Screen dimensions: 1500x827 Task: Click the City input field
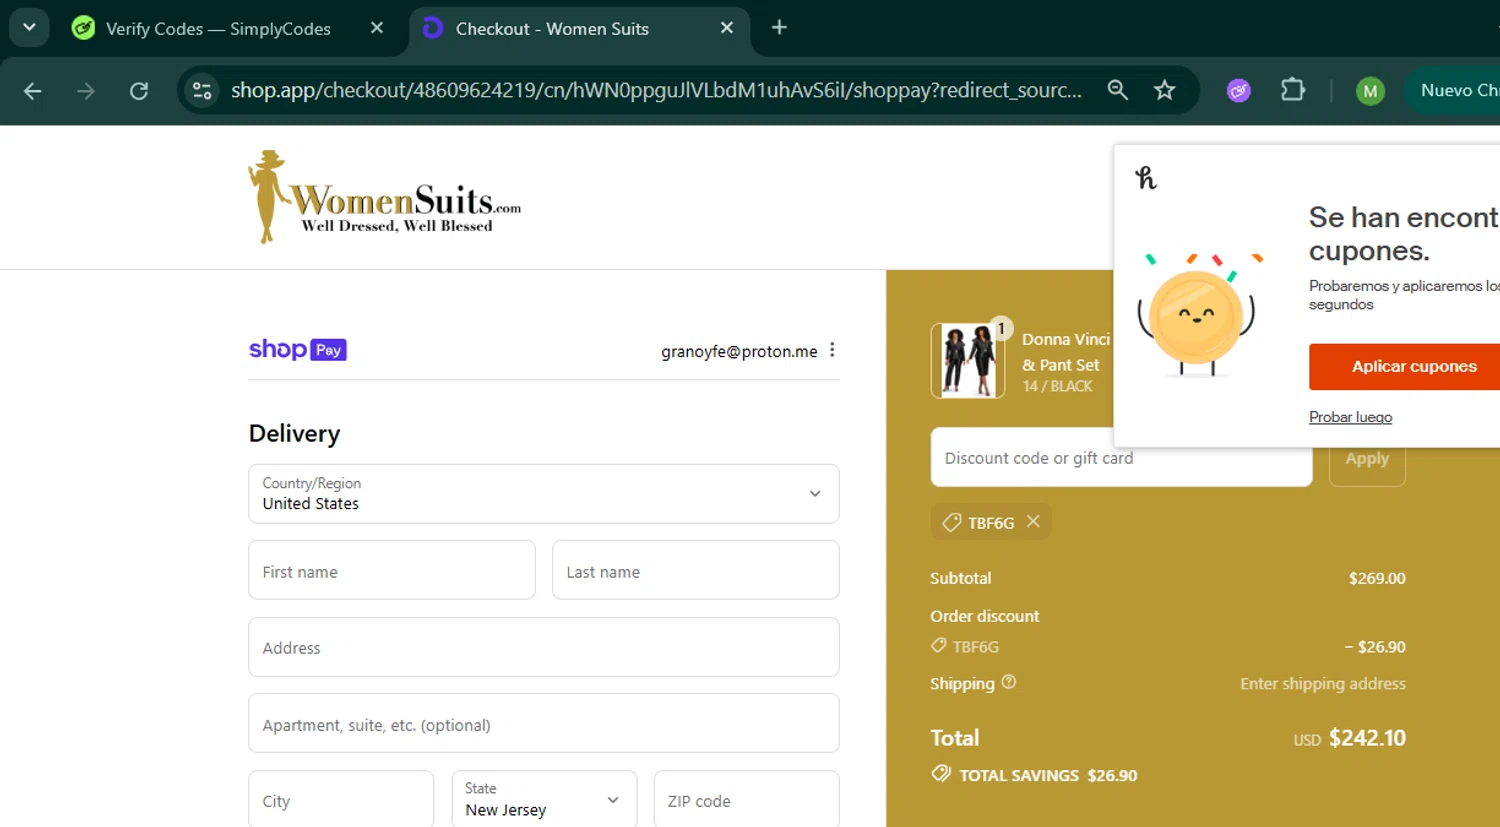341,799
